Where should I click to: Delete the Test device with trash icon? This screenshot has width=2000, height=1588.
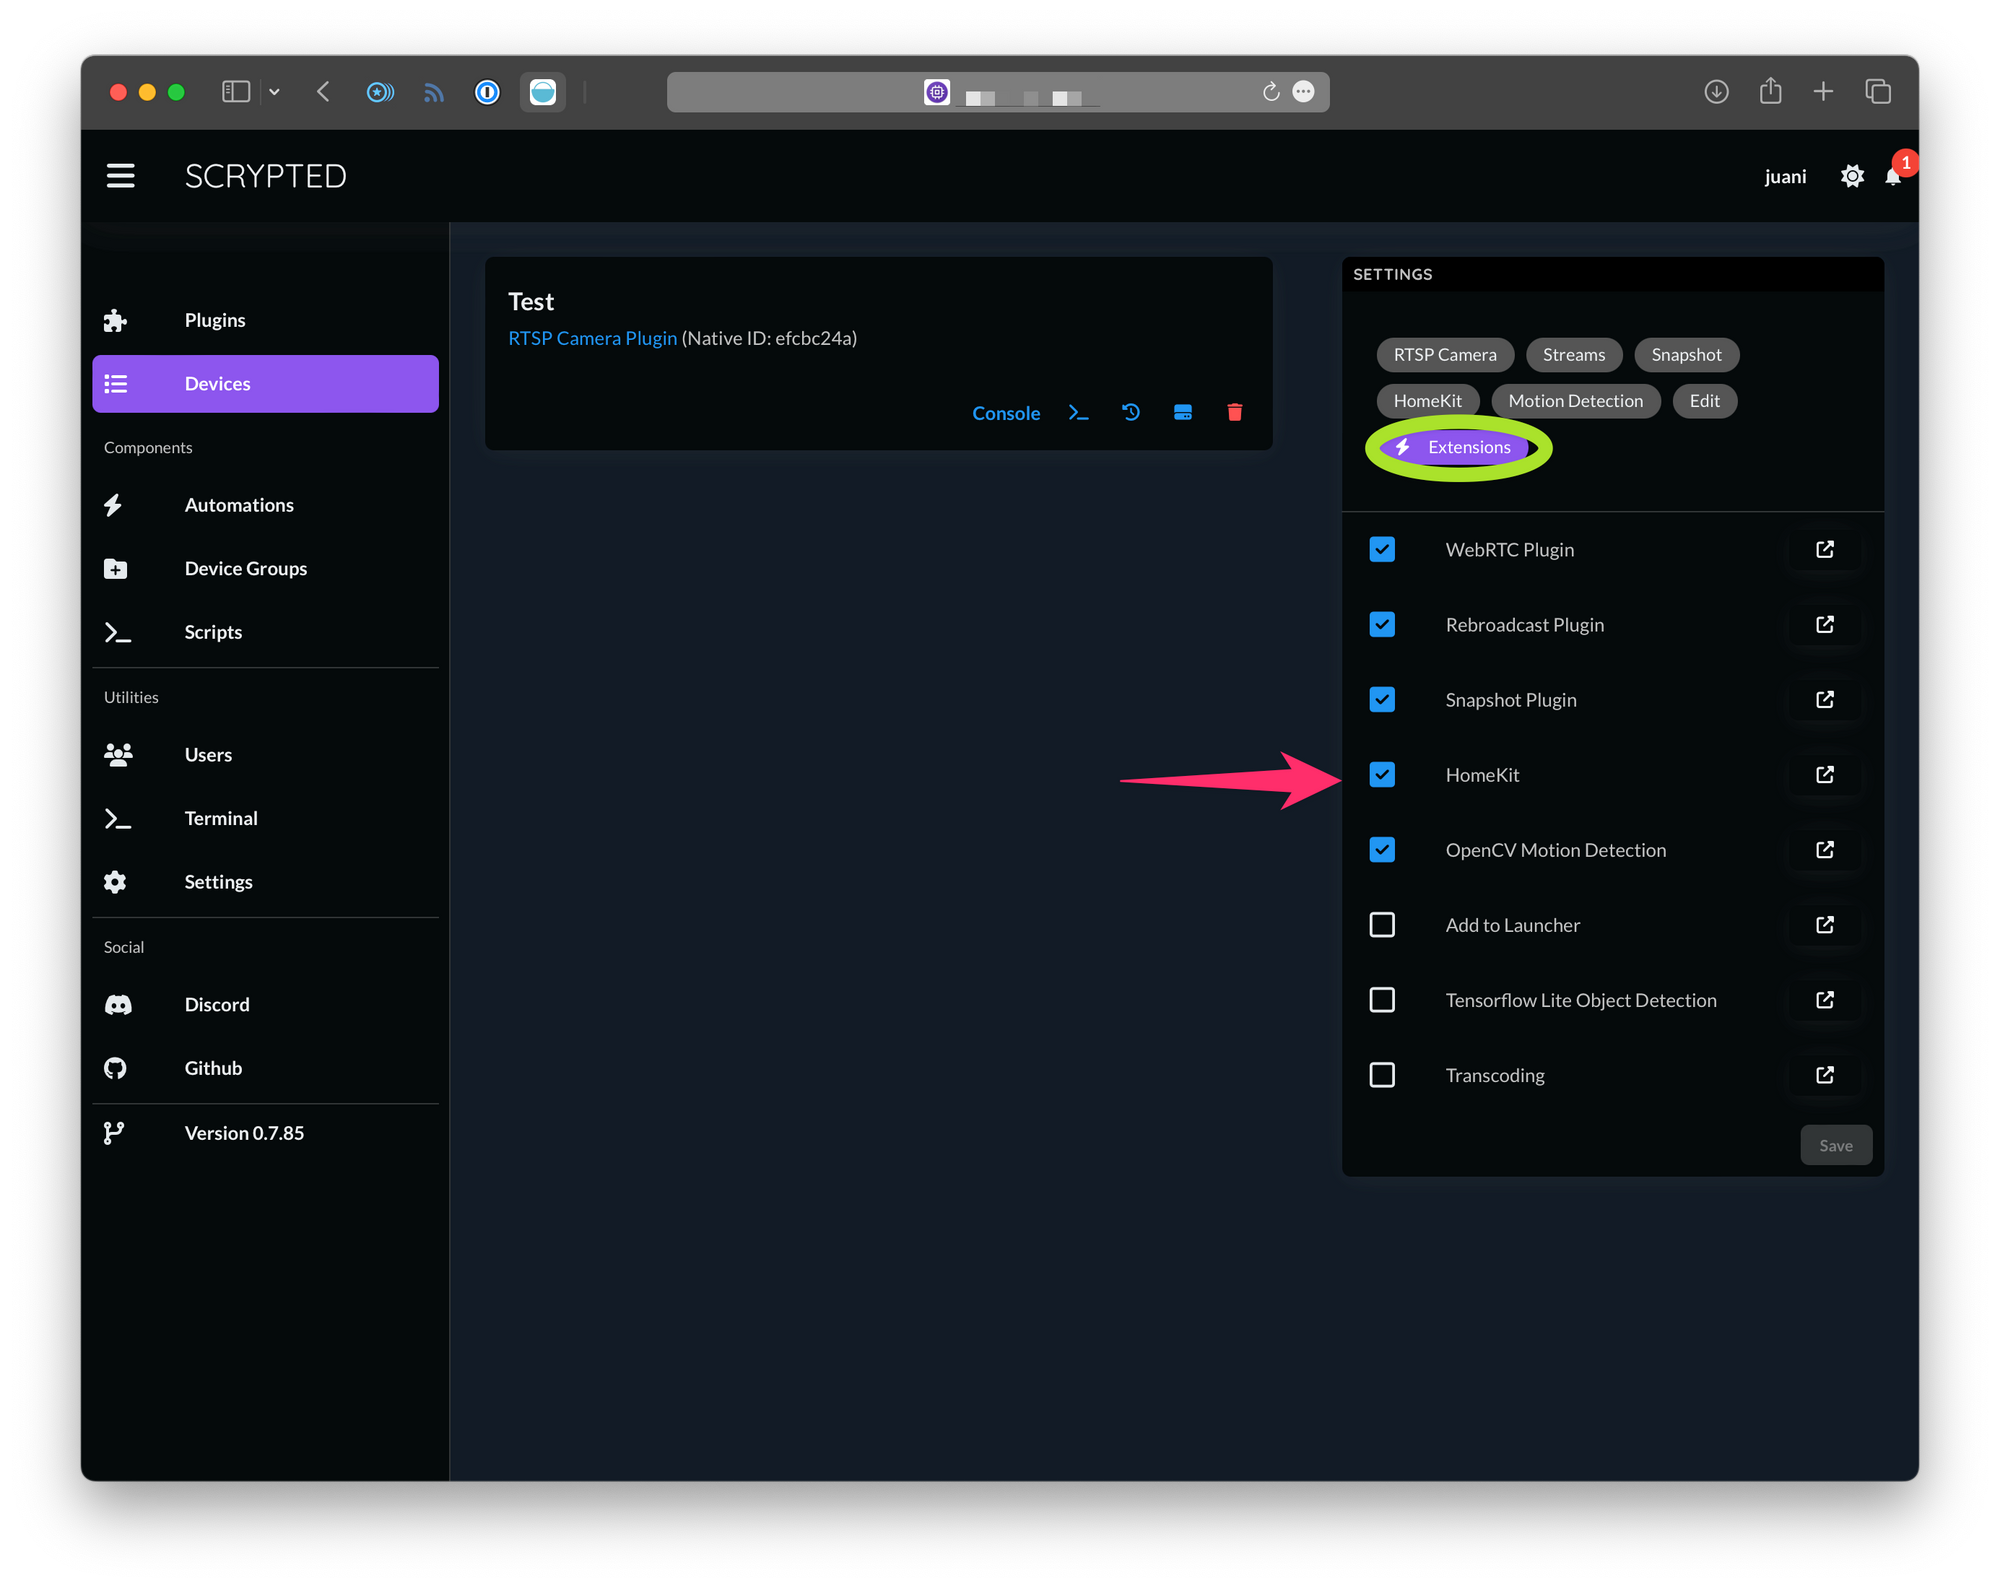(x=1234, y=412)
